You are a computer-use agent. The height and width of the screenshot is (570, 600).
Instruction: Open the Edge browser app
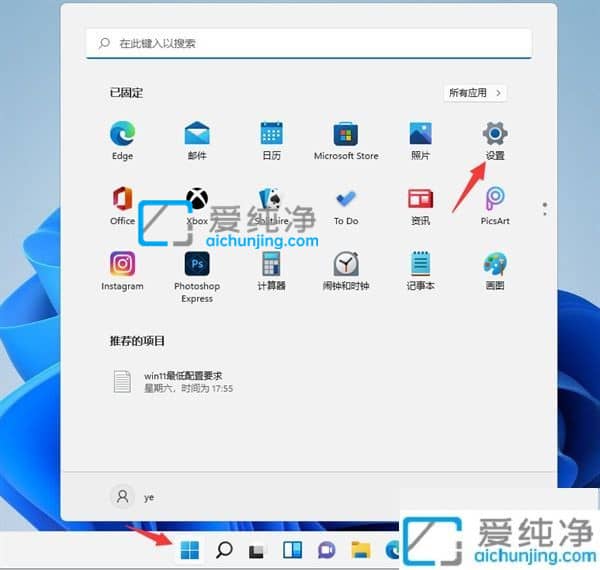(x=122, y=140)
